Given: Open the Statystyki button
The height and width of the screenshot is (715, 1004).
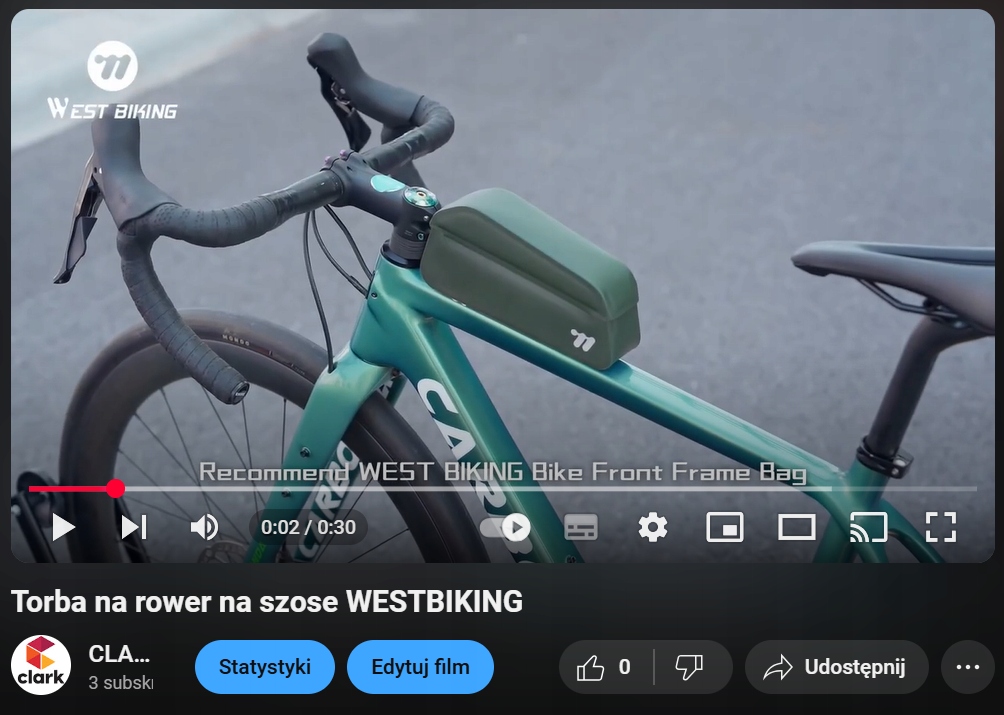Looking at the screenshot, I should point(264,667).
